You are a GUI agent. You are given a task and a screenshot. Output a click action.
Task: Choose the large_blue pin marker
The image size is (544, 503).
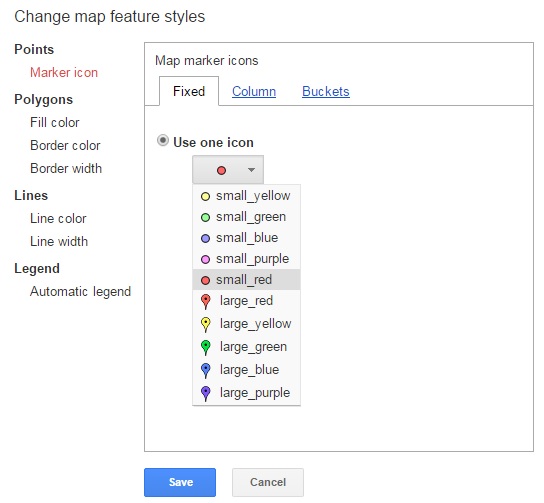point(246,370)
